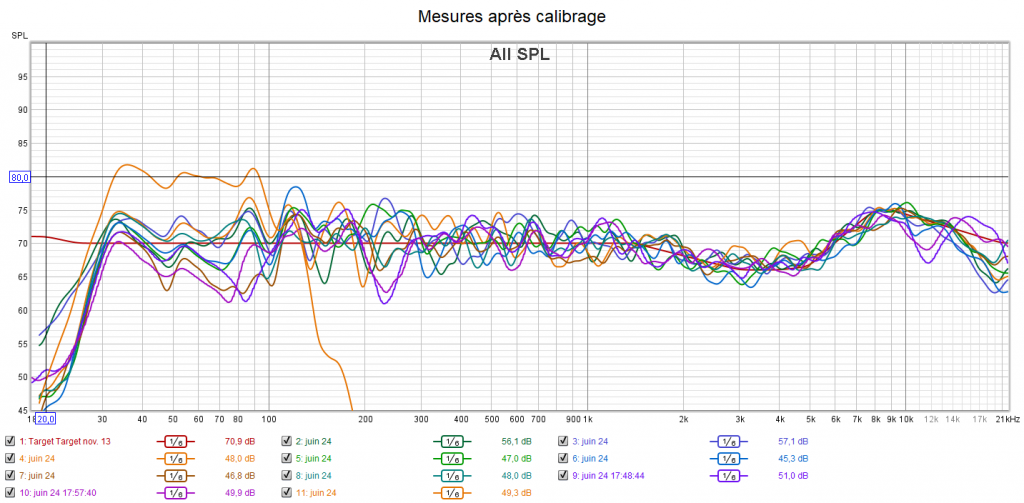Click the SPL axis label
Screen dimensions: 1024x503
pyautogui.click(x=19, y=36)
